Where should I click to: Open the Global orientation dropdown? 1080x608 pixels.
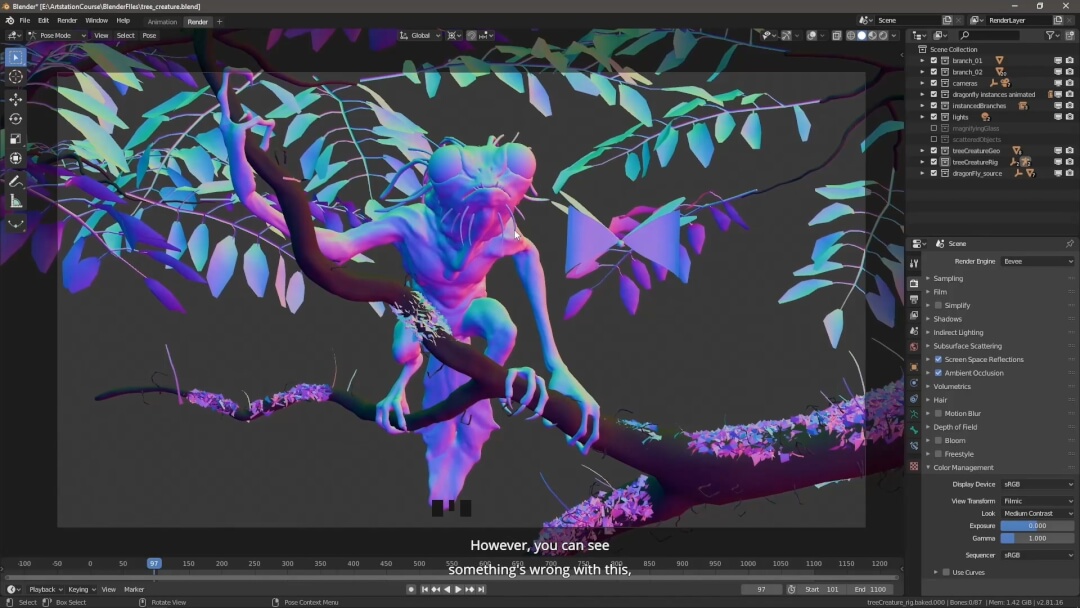pos(420,35)
